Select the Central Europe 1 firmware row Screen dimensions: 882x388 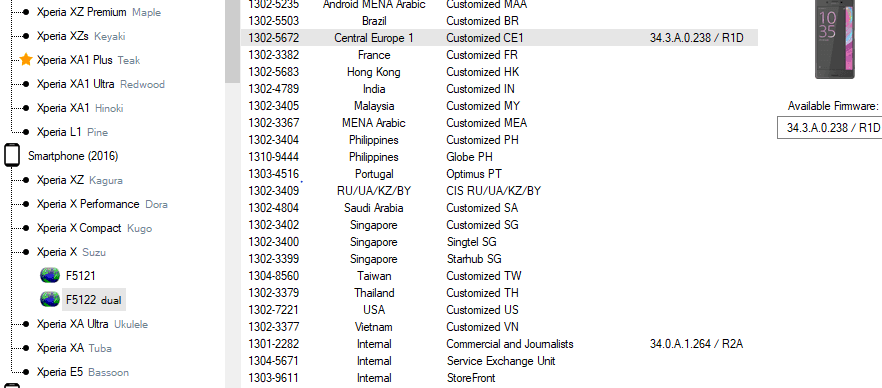[499, 38]
